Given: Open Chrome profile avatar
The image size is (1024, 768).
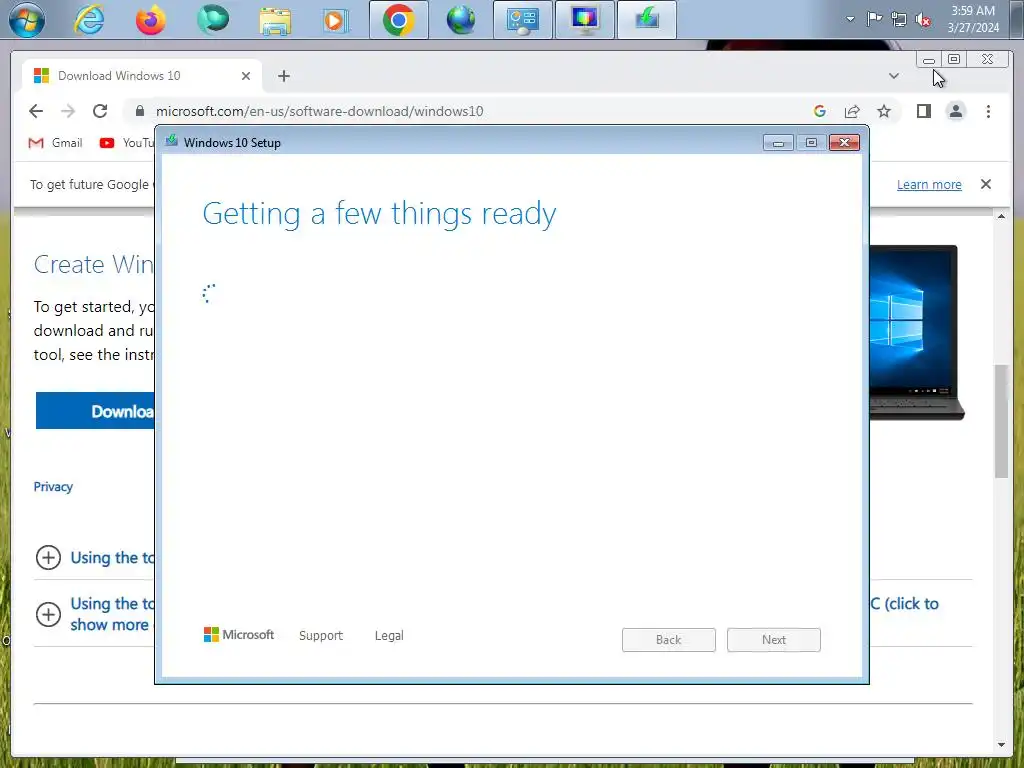Looking at the screenshot, I should [955, 111].
